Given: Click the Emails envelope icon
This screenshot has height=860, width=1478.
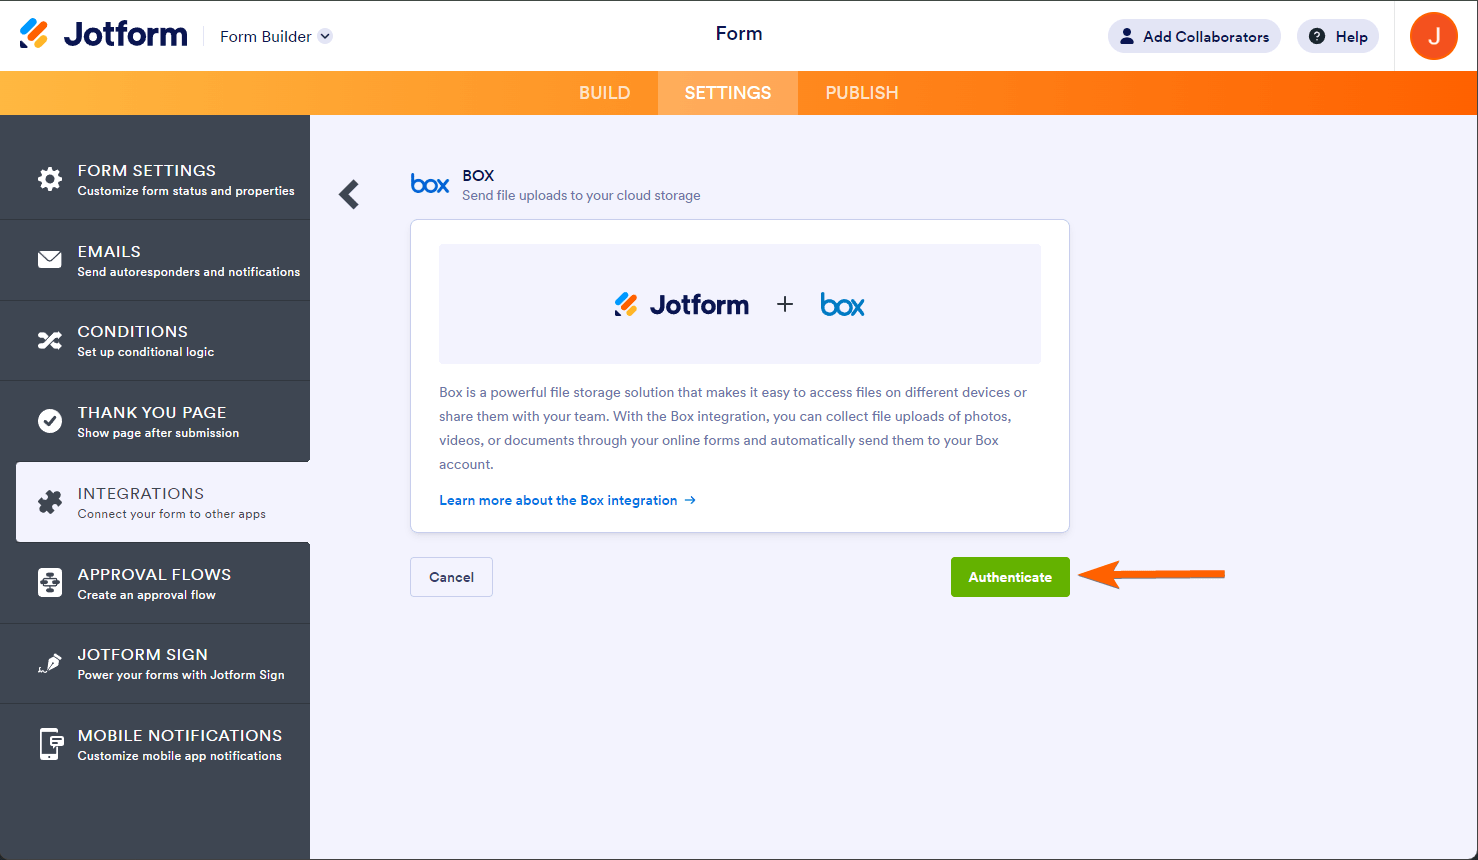Looking at the screenshot, I should [50, 260].
